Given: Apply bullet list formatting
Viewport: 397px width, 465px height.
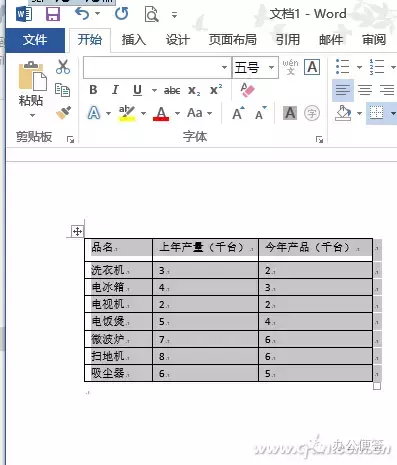Looking at the screenshot, I should tap(343, 67).
